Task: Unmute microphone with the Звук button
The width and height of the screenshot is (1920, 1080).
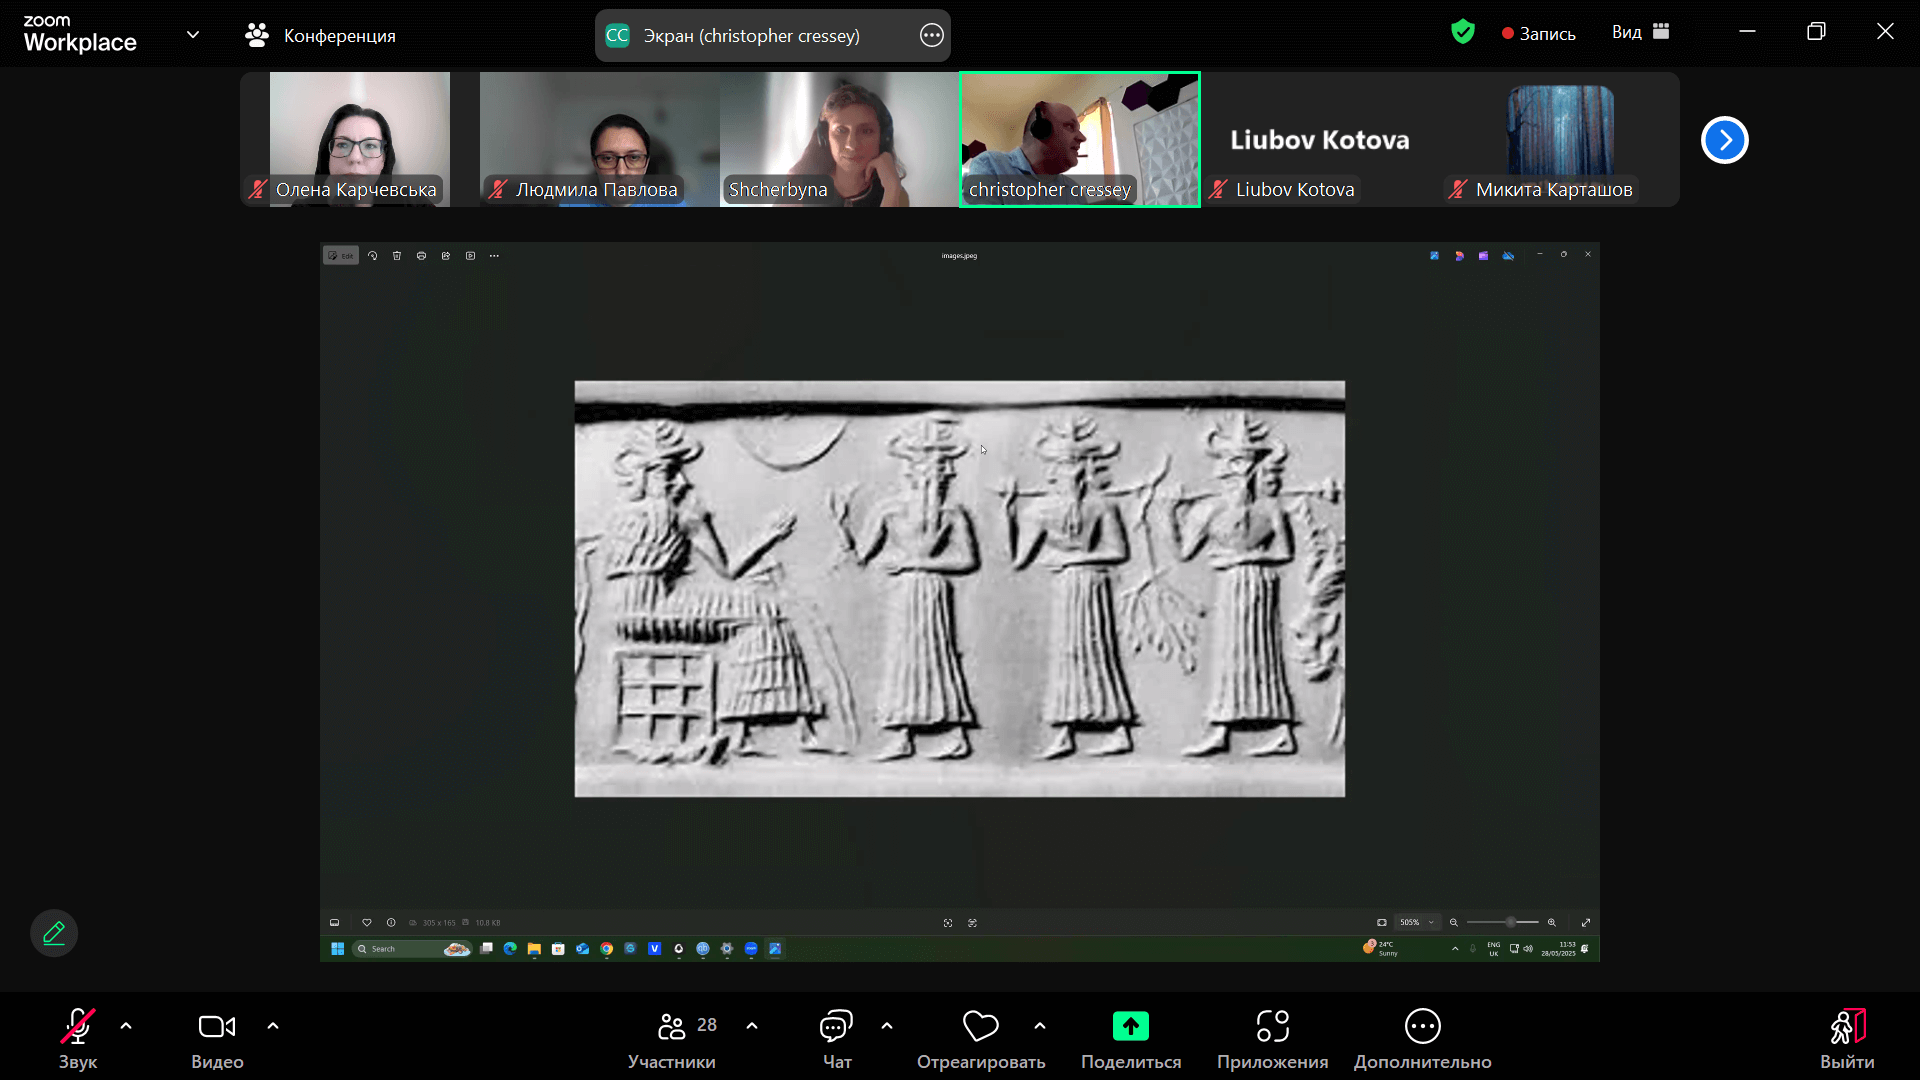Action: [78, 1039]
